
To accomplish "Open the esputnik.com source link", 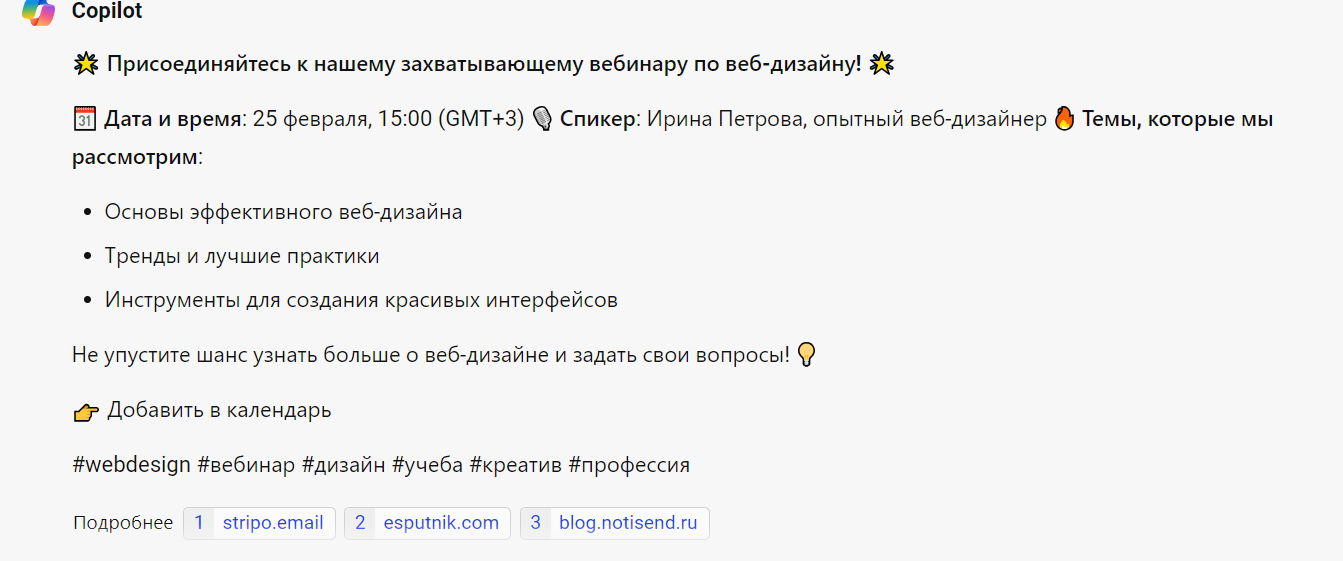I will click(427, 523).
